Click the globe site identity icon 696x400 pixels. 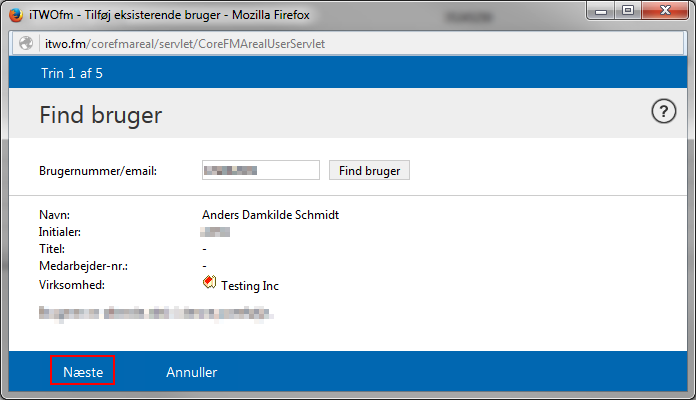[23, 44]
